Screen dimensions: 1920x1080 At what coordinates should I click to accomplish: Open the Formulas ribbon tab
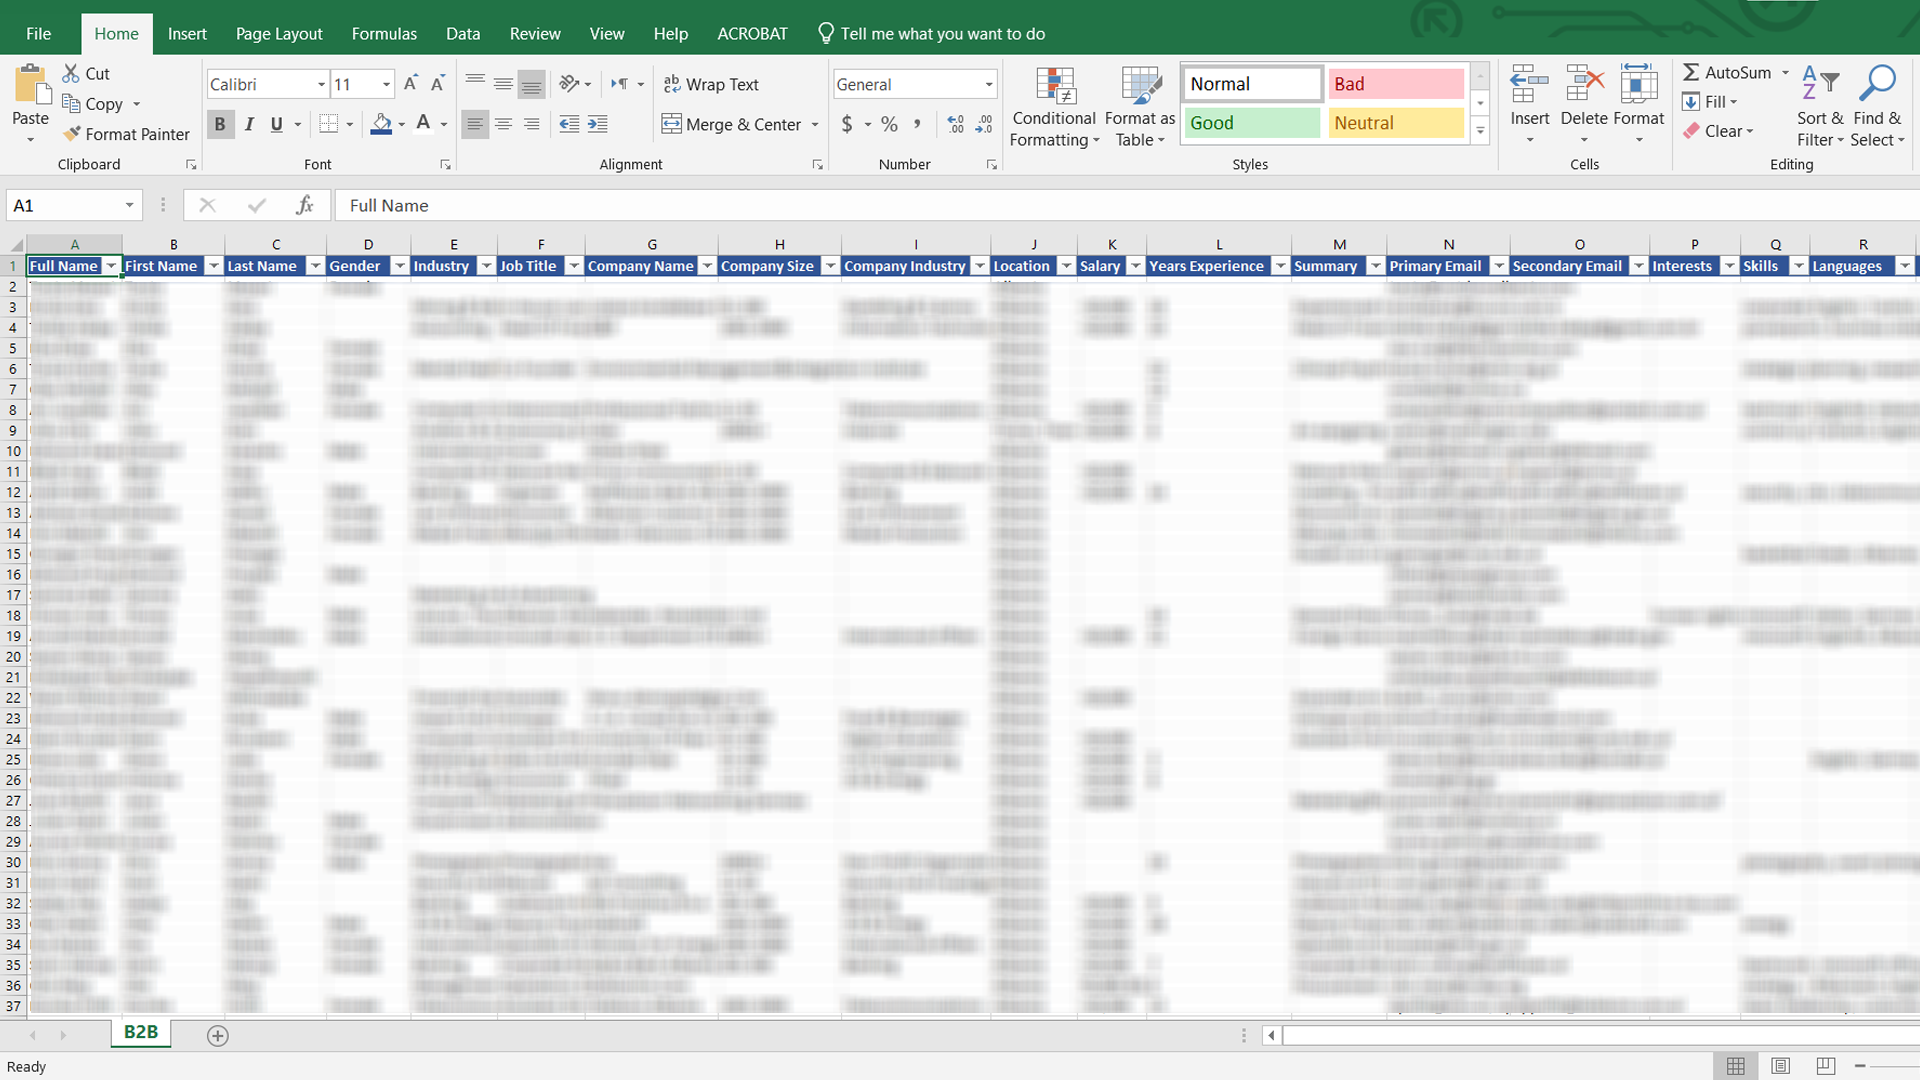(384, 33)
